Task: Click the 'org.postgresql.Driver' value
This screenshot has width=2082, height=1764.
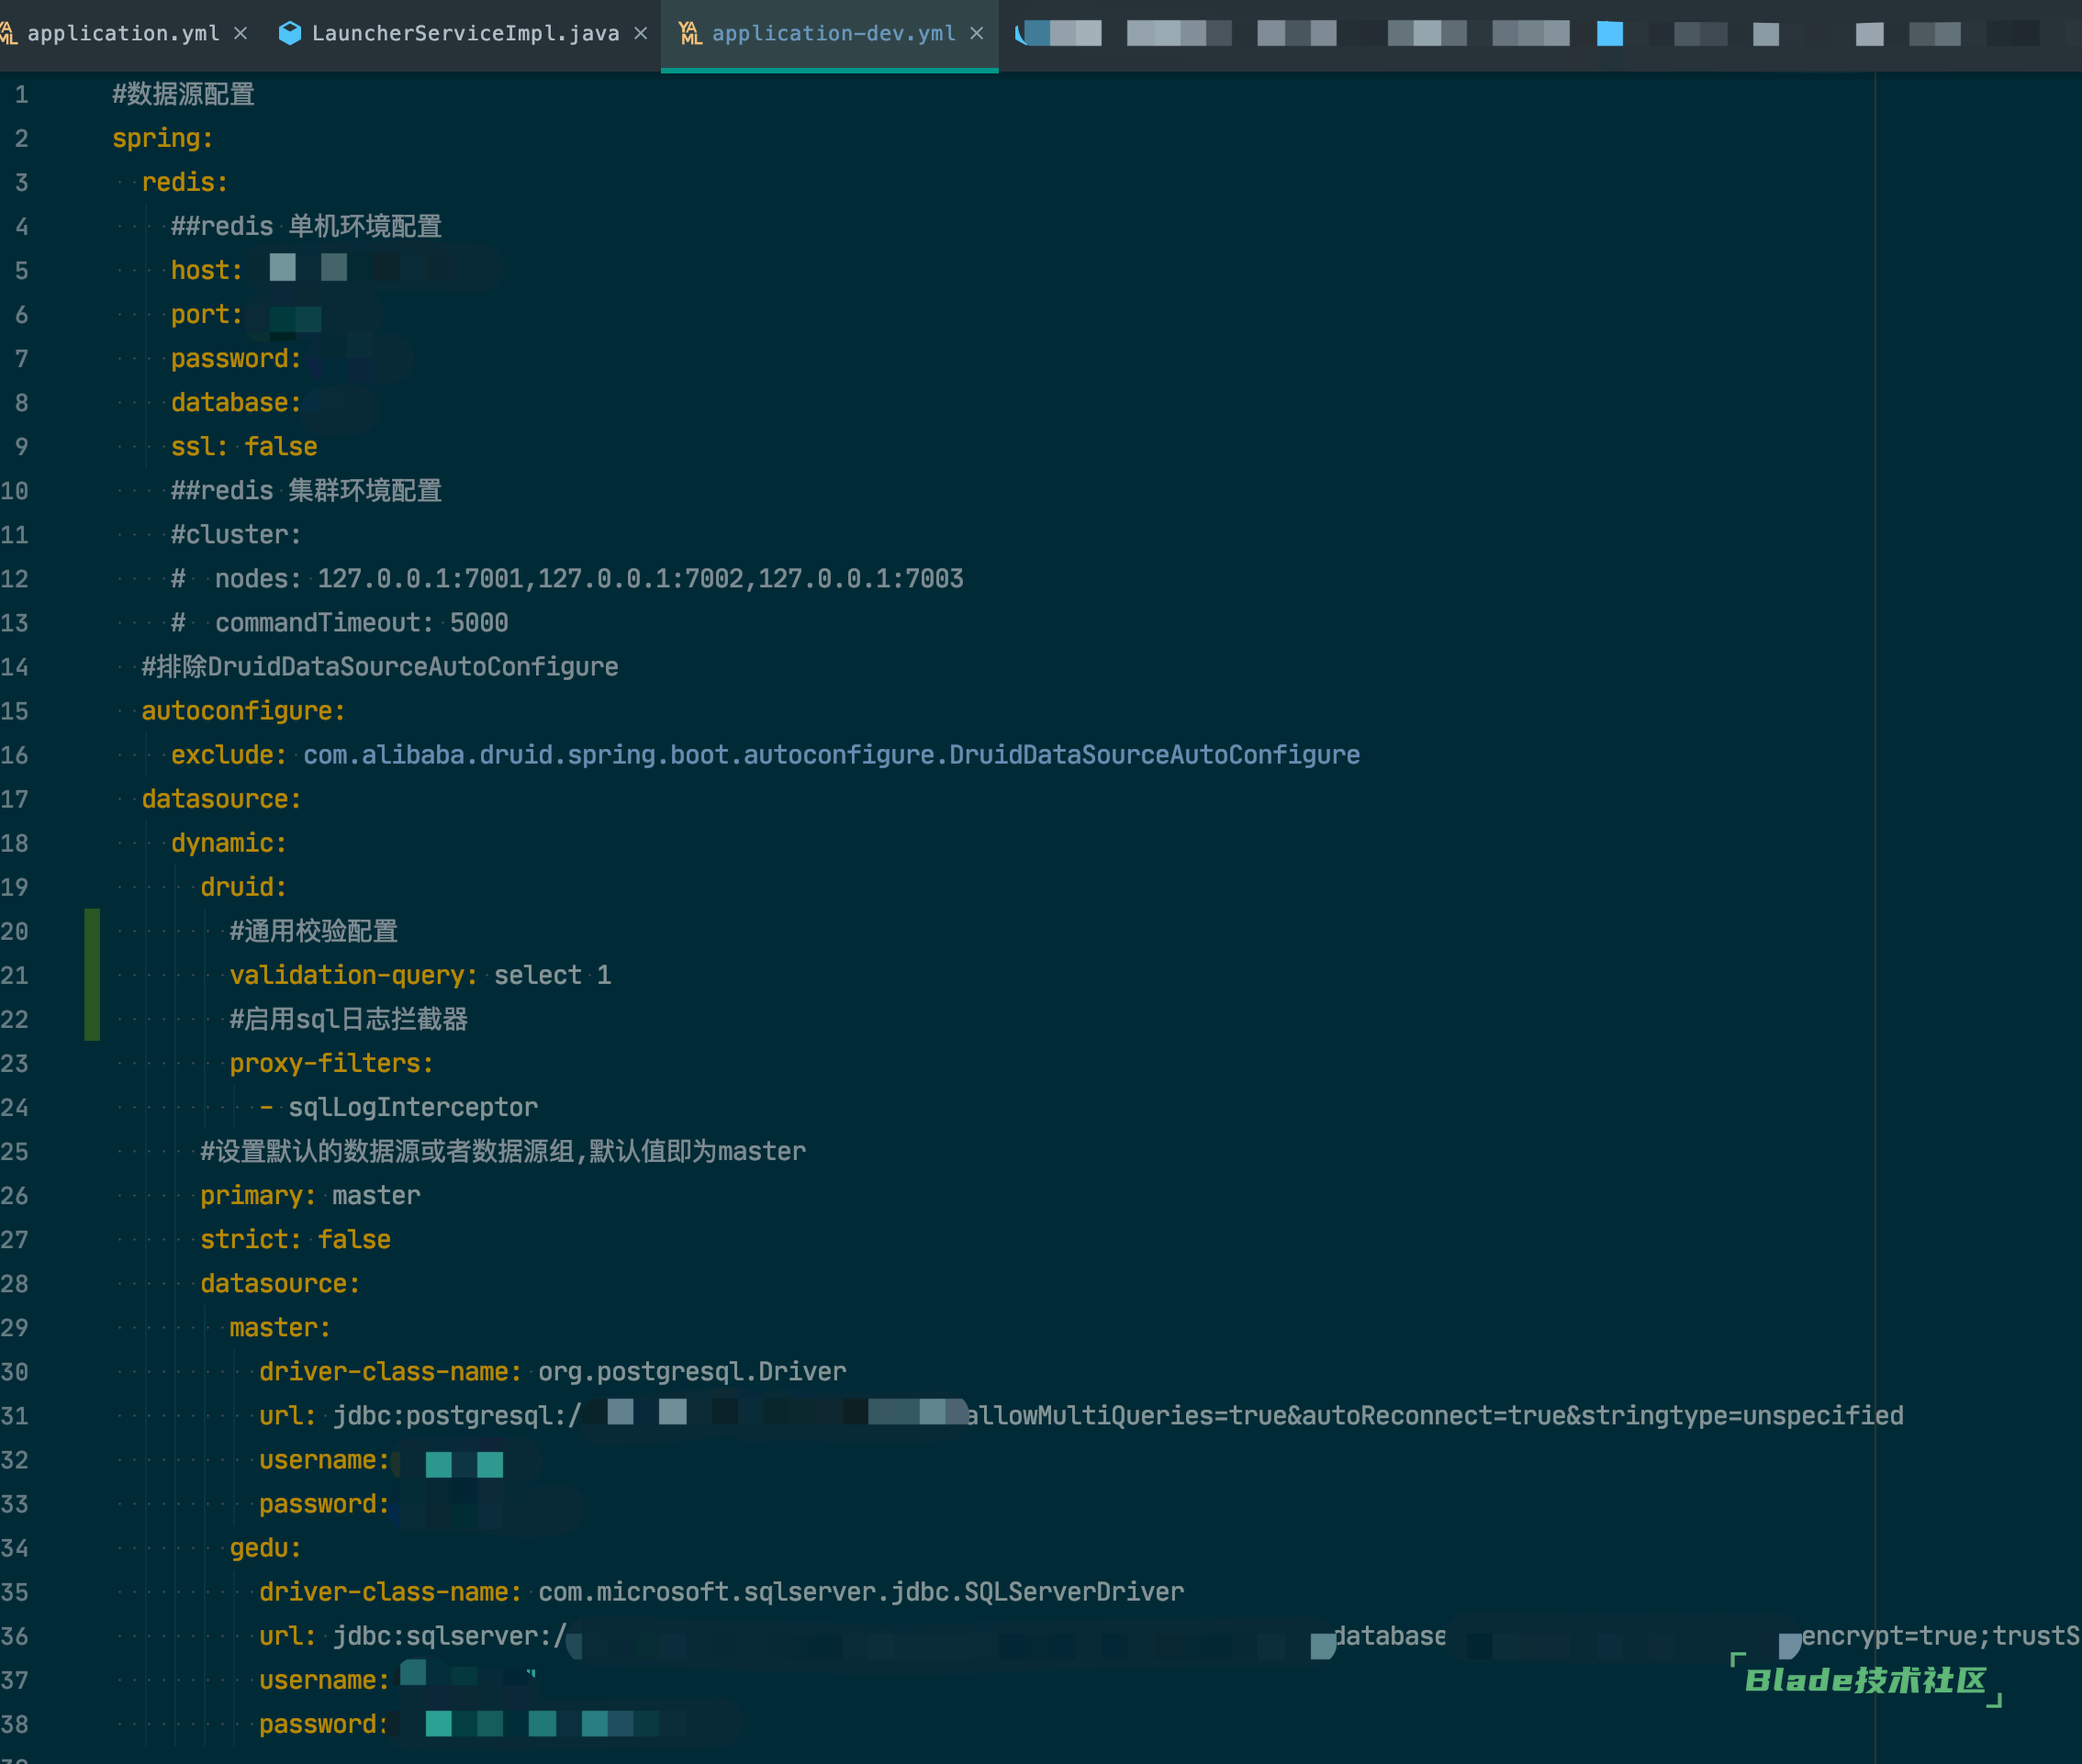Action: (x=692, y=1371)
